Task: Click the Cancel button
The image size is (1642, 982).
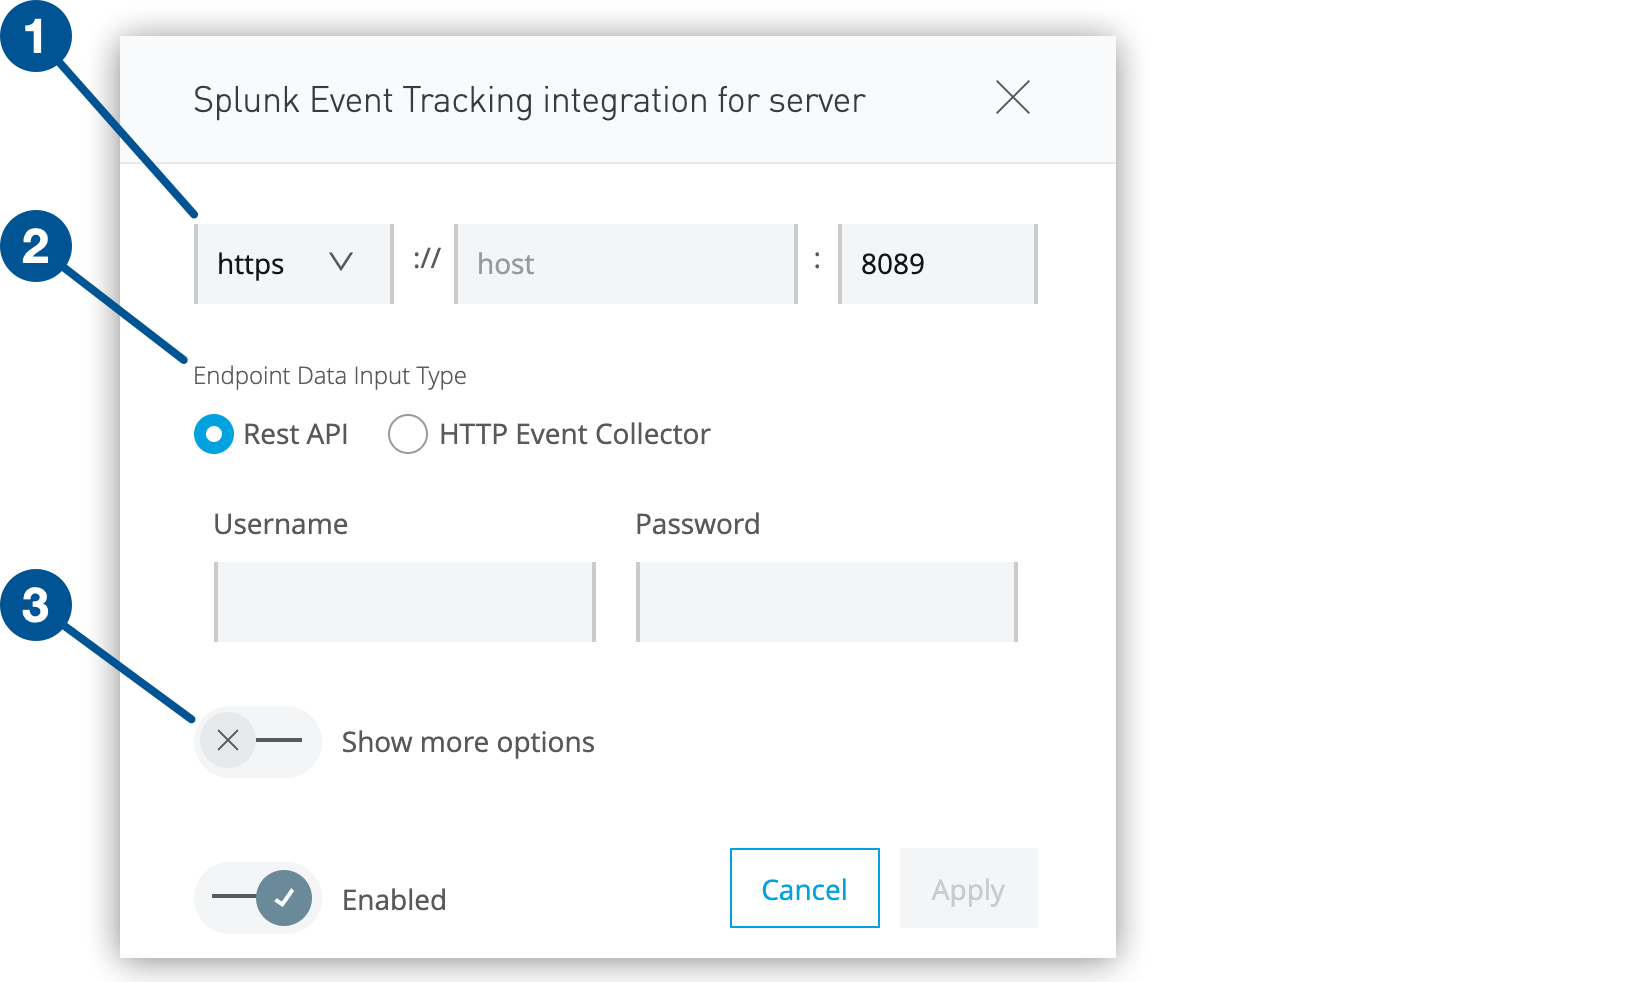Action: coord(804,888)
